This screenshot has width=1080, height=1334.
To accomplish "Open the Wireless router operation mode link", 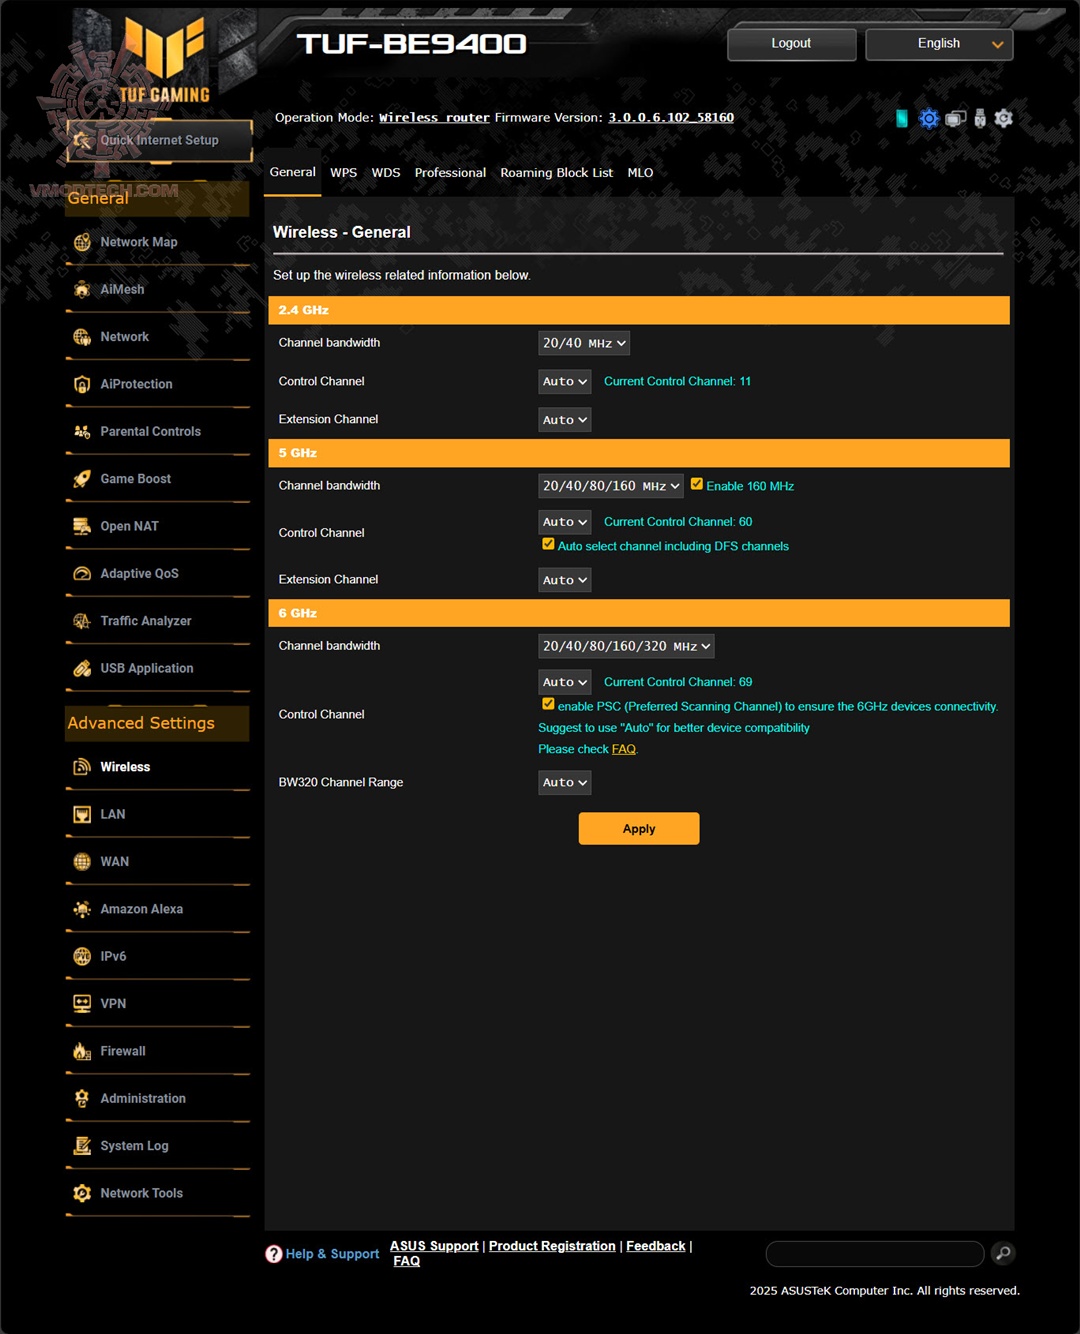I will (x=434, y=118).
